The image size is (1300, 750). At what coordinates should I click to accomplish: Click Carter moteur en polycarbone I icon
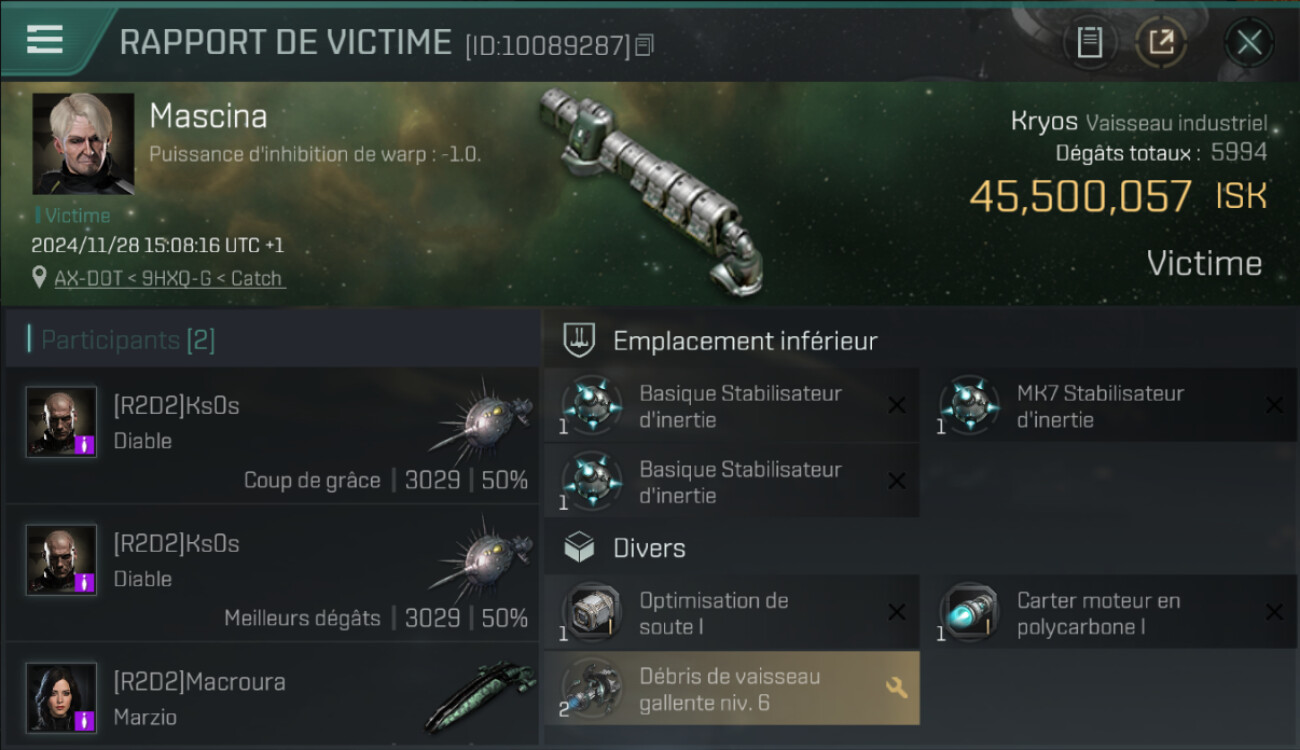(x=969, y=613)
